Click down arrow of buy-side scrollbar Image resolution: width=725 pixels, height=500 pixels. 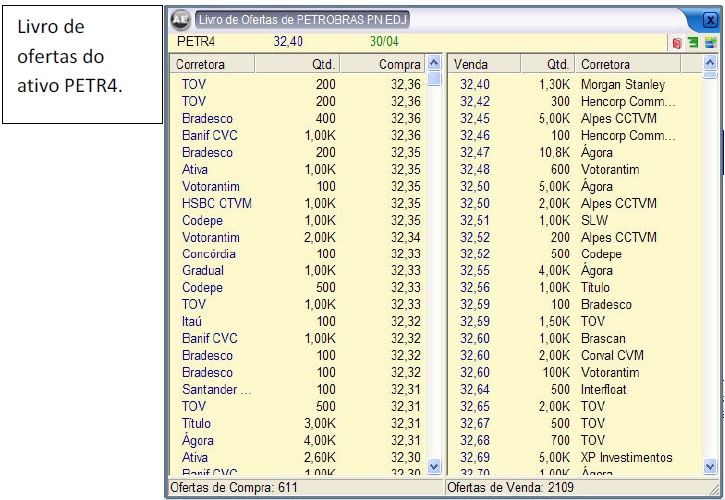click(434, 466)
